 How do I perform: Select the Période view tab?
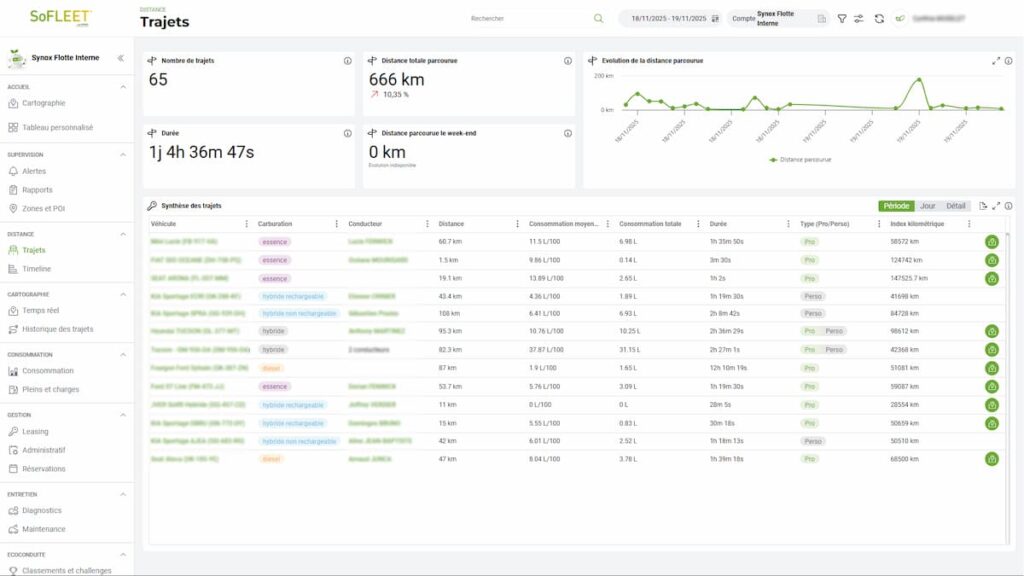pos(896,206)
